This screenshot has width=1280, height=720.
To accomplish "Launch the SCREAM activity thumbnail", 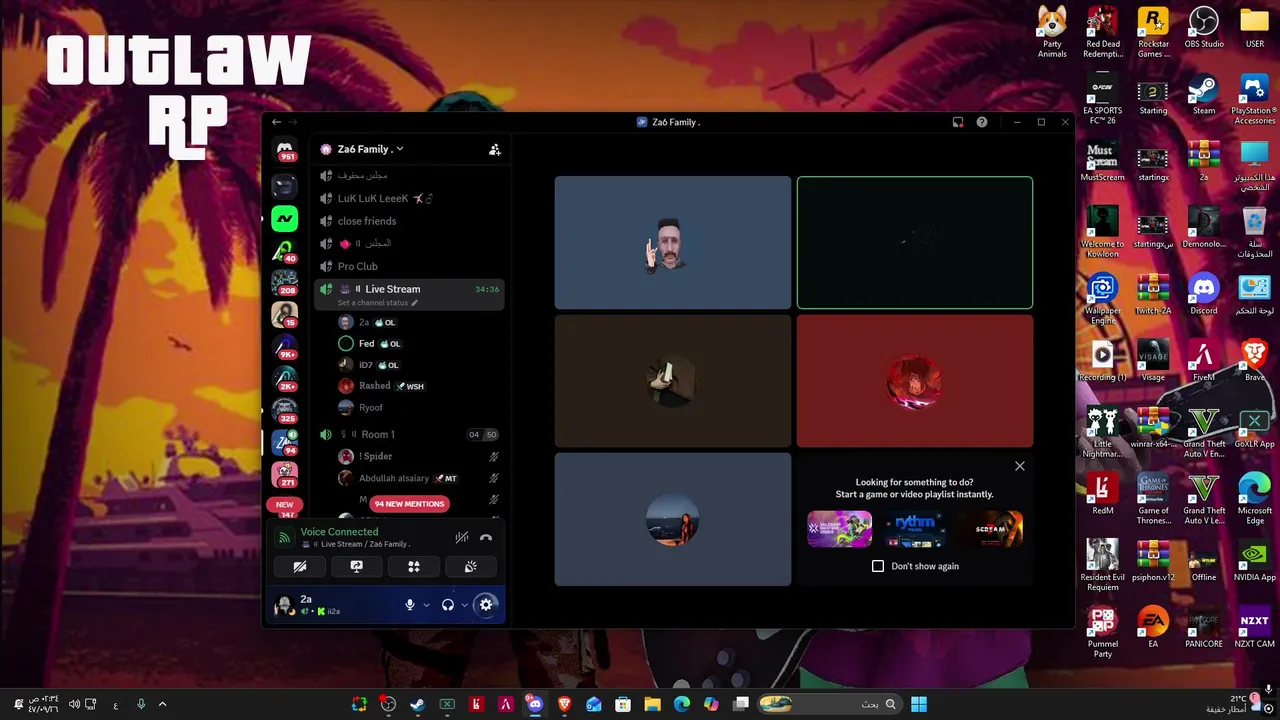I will coord(991,529).
